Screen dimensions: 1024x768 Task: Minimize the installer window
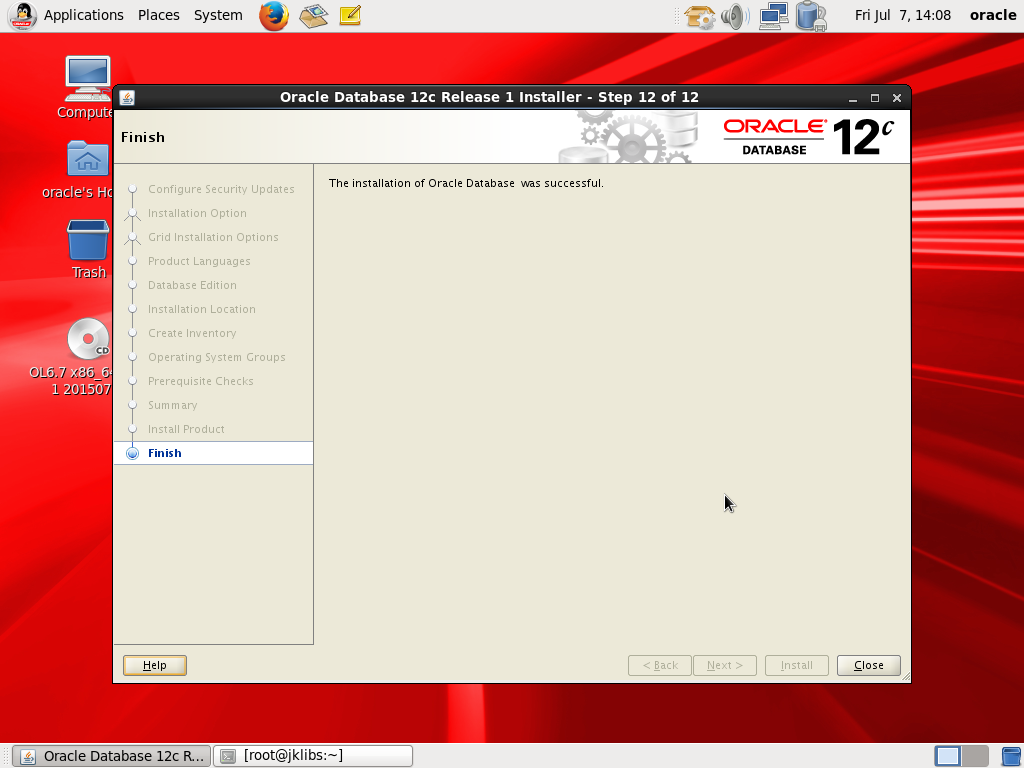pyautogui.click(x=853, y=98)
